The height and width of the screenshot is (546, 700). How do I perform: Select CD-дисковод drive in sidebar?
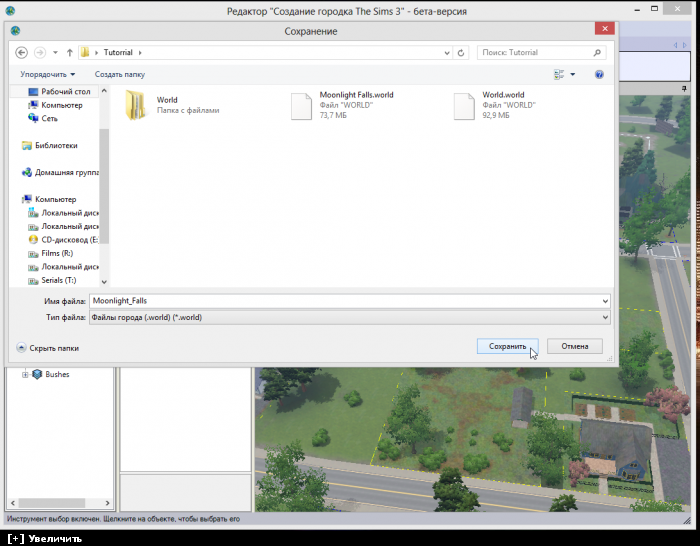point(68,240)
